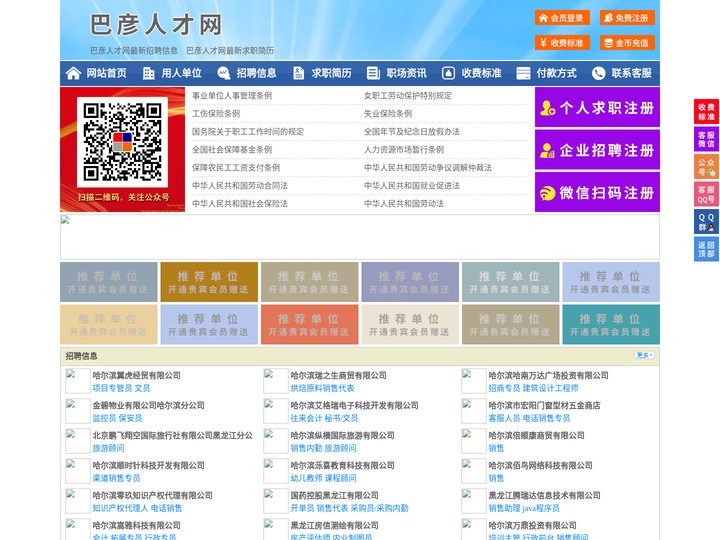The height and width of the screenshot is (540, 720).
Task: Open 求职简历 menu item
Action: 332,73
